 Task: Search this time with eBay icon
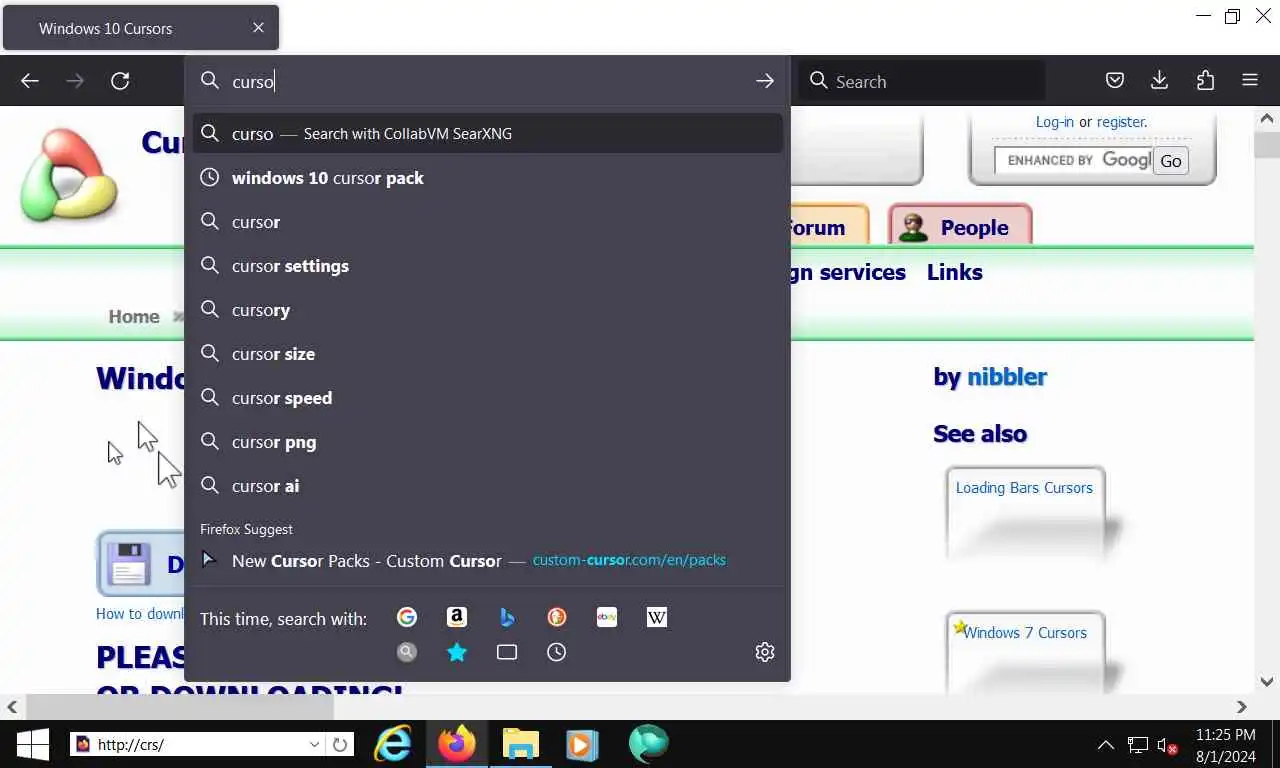(x=607, y=617)
